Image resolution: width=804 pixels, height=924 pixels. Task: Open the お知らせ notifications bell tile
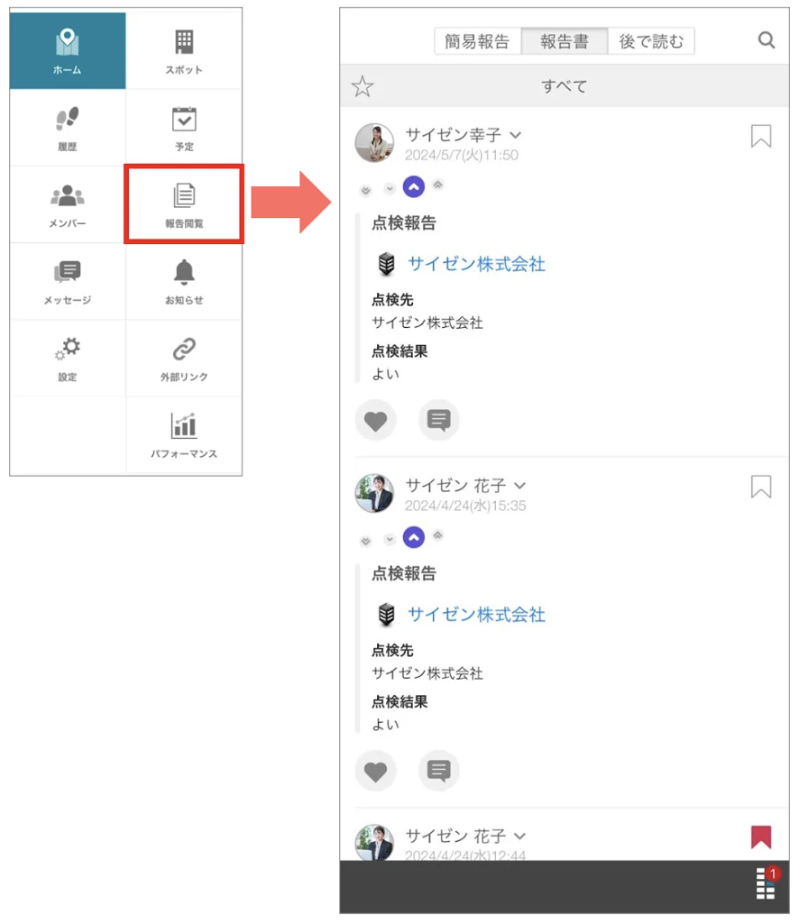pyautogui.click(x=184, y=282)
